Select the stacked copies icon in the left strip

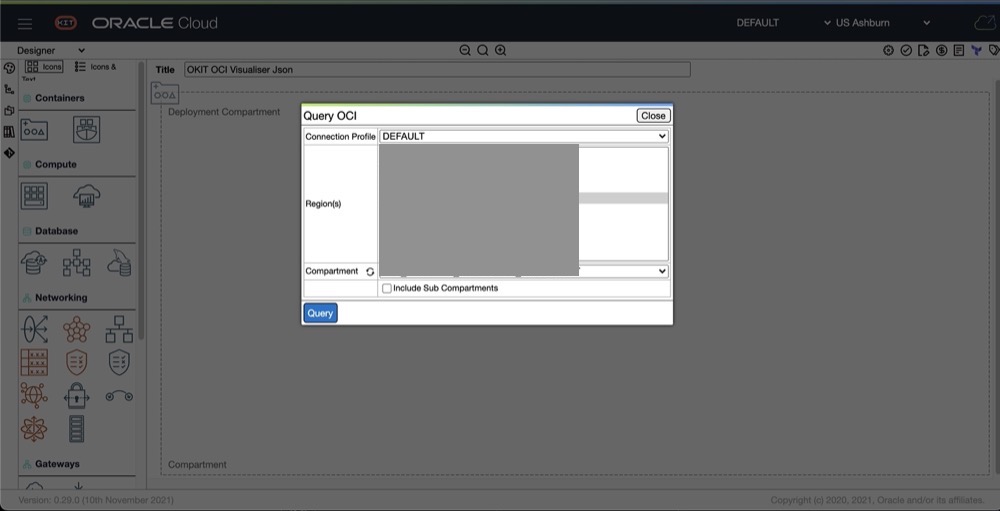[9, 110]
